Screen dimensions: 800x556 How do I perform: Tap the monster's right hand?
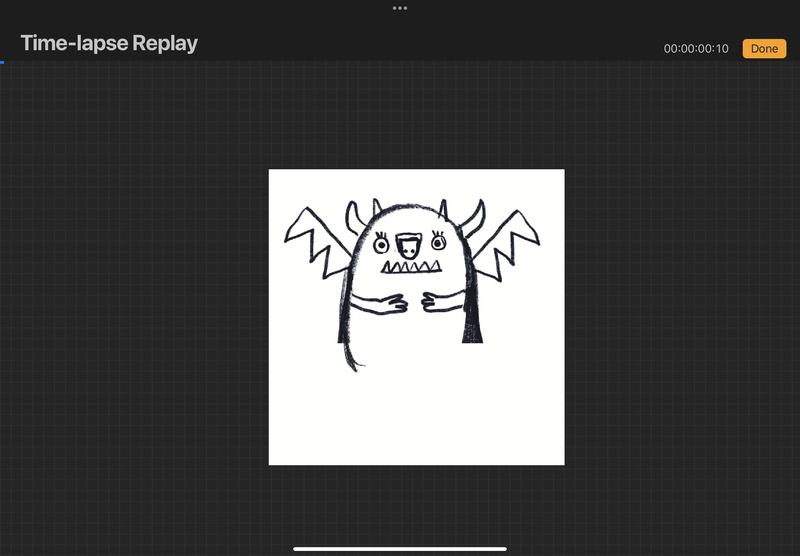(x=436, y=301)
